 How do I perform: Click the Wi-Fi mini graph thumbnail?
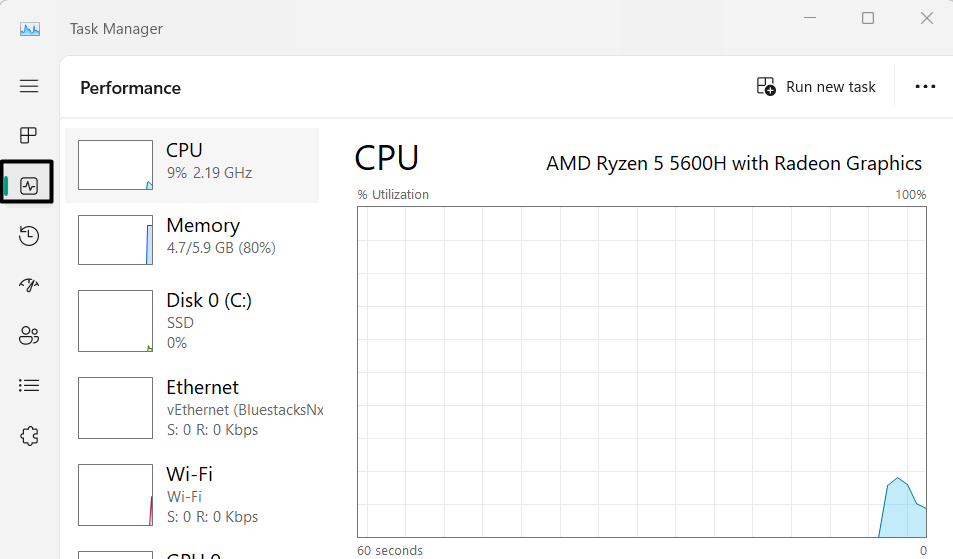pos(115,494)
